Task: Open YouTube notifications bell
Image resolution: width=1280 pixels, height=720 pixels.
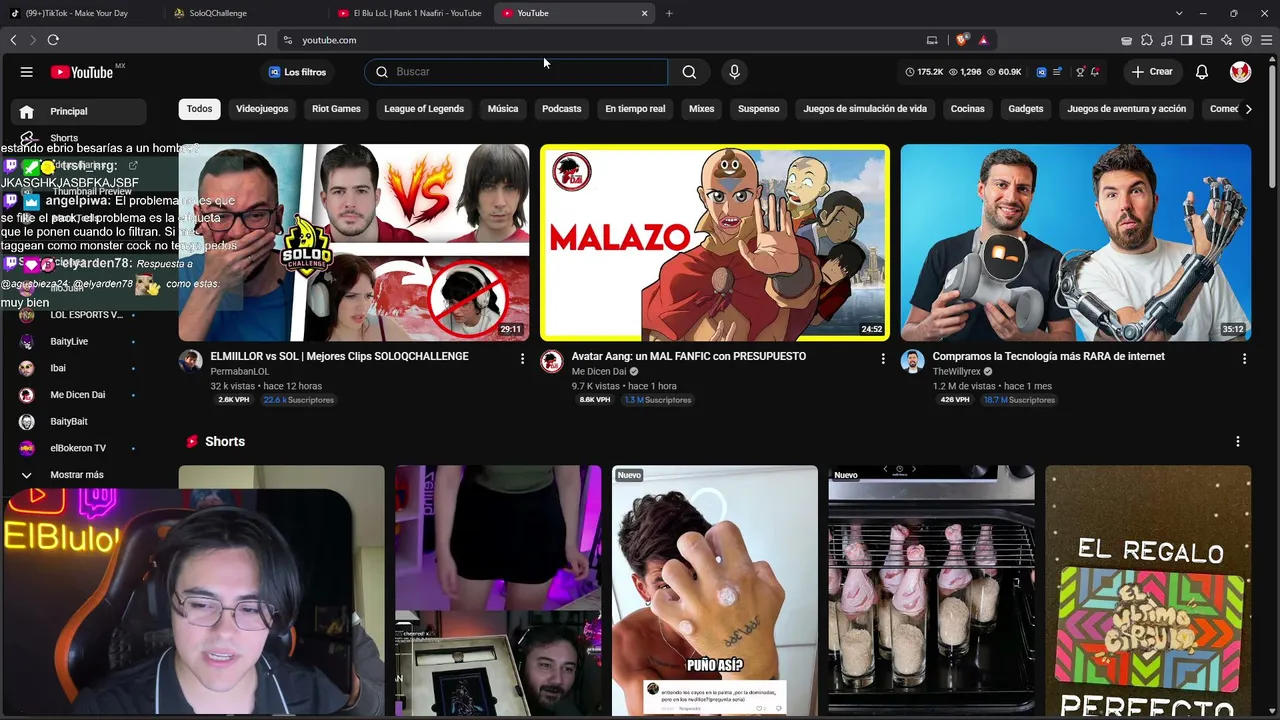Action: (1202, 72)
